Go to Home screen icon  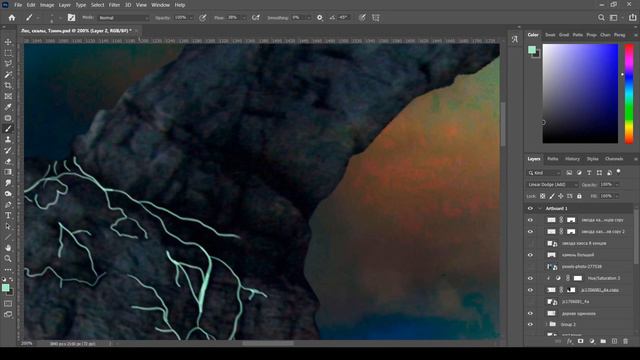pyautogui.click(x=12, y=18)
